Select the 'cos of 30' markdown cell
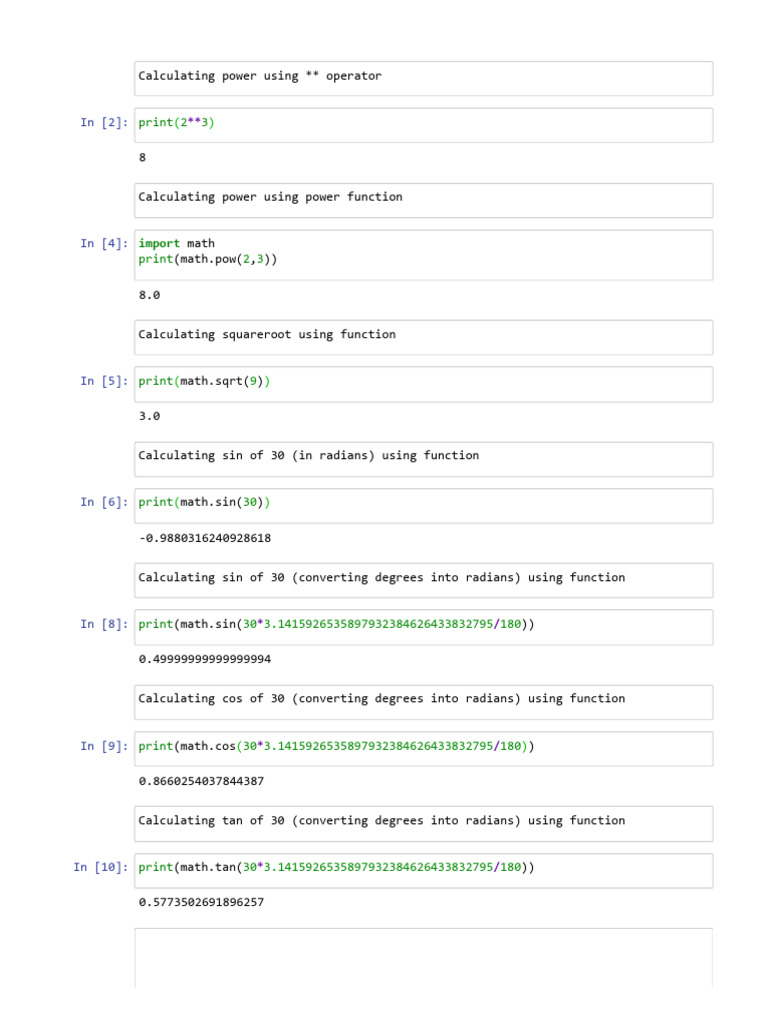The width and height of the screenshot is (768, 1024). click(423, 702)
